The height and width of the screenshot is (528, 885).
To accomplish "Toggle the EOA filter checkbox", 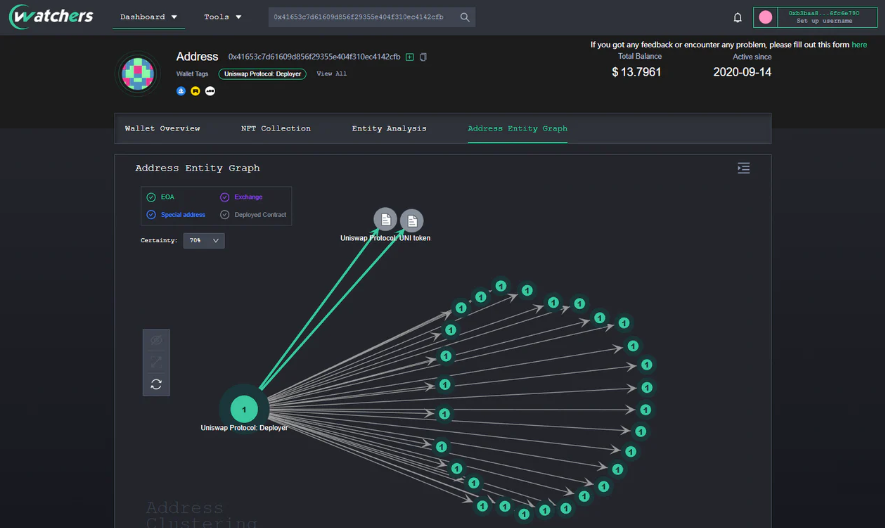I will [x=151, y=197].
